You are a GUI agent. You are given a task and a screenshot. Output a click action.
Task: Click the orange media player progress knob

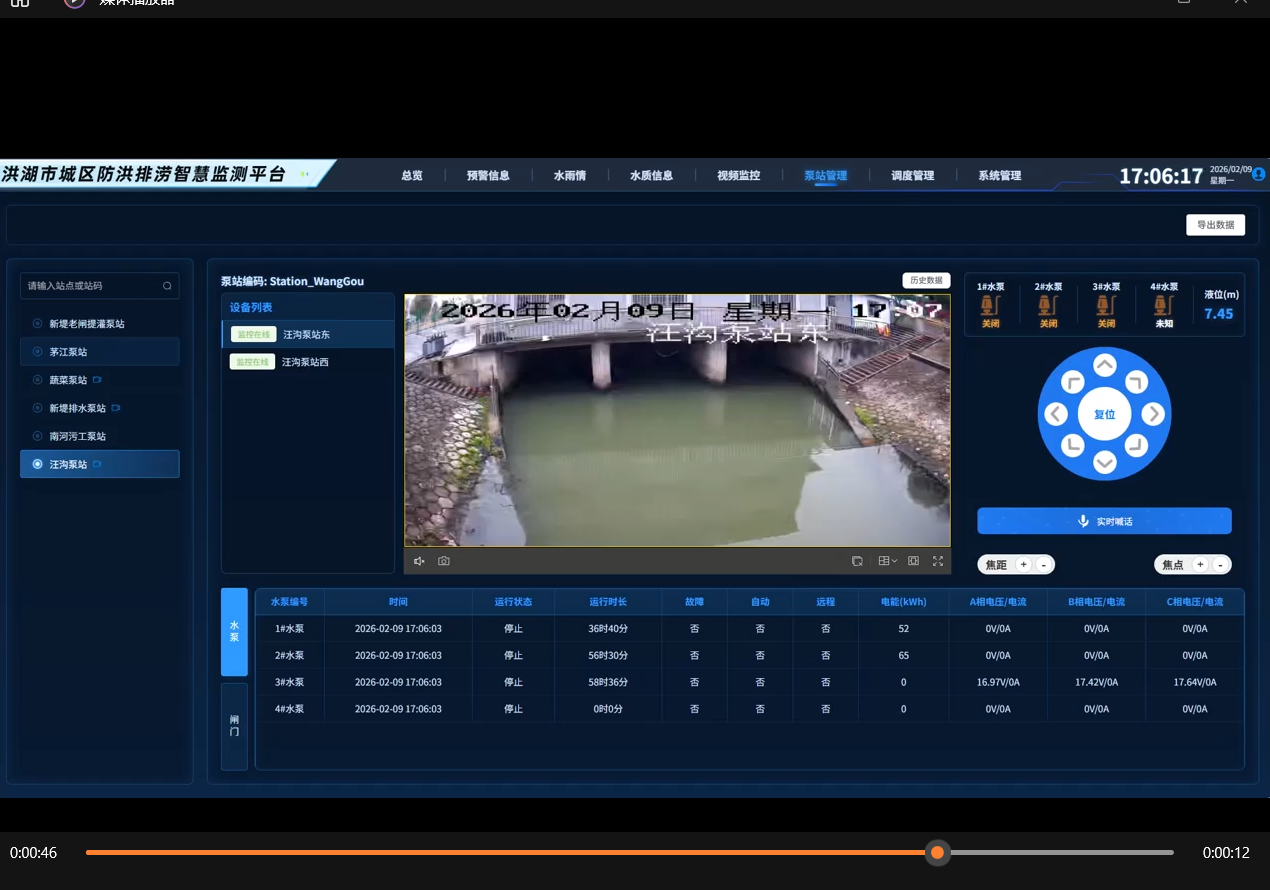pos(937,853)
